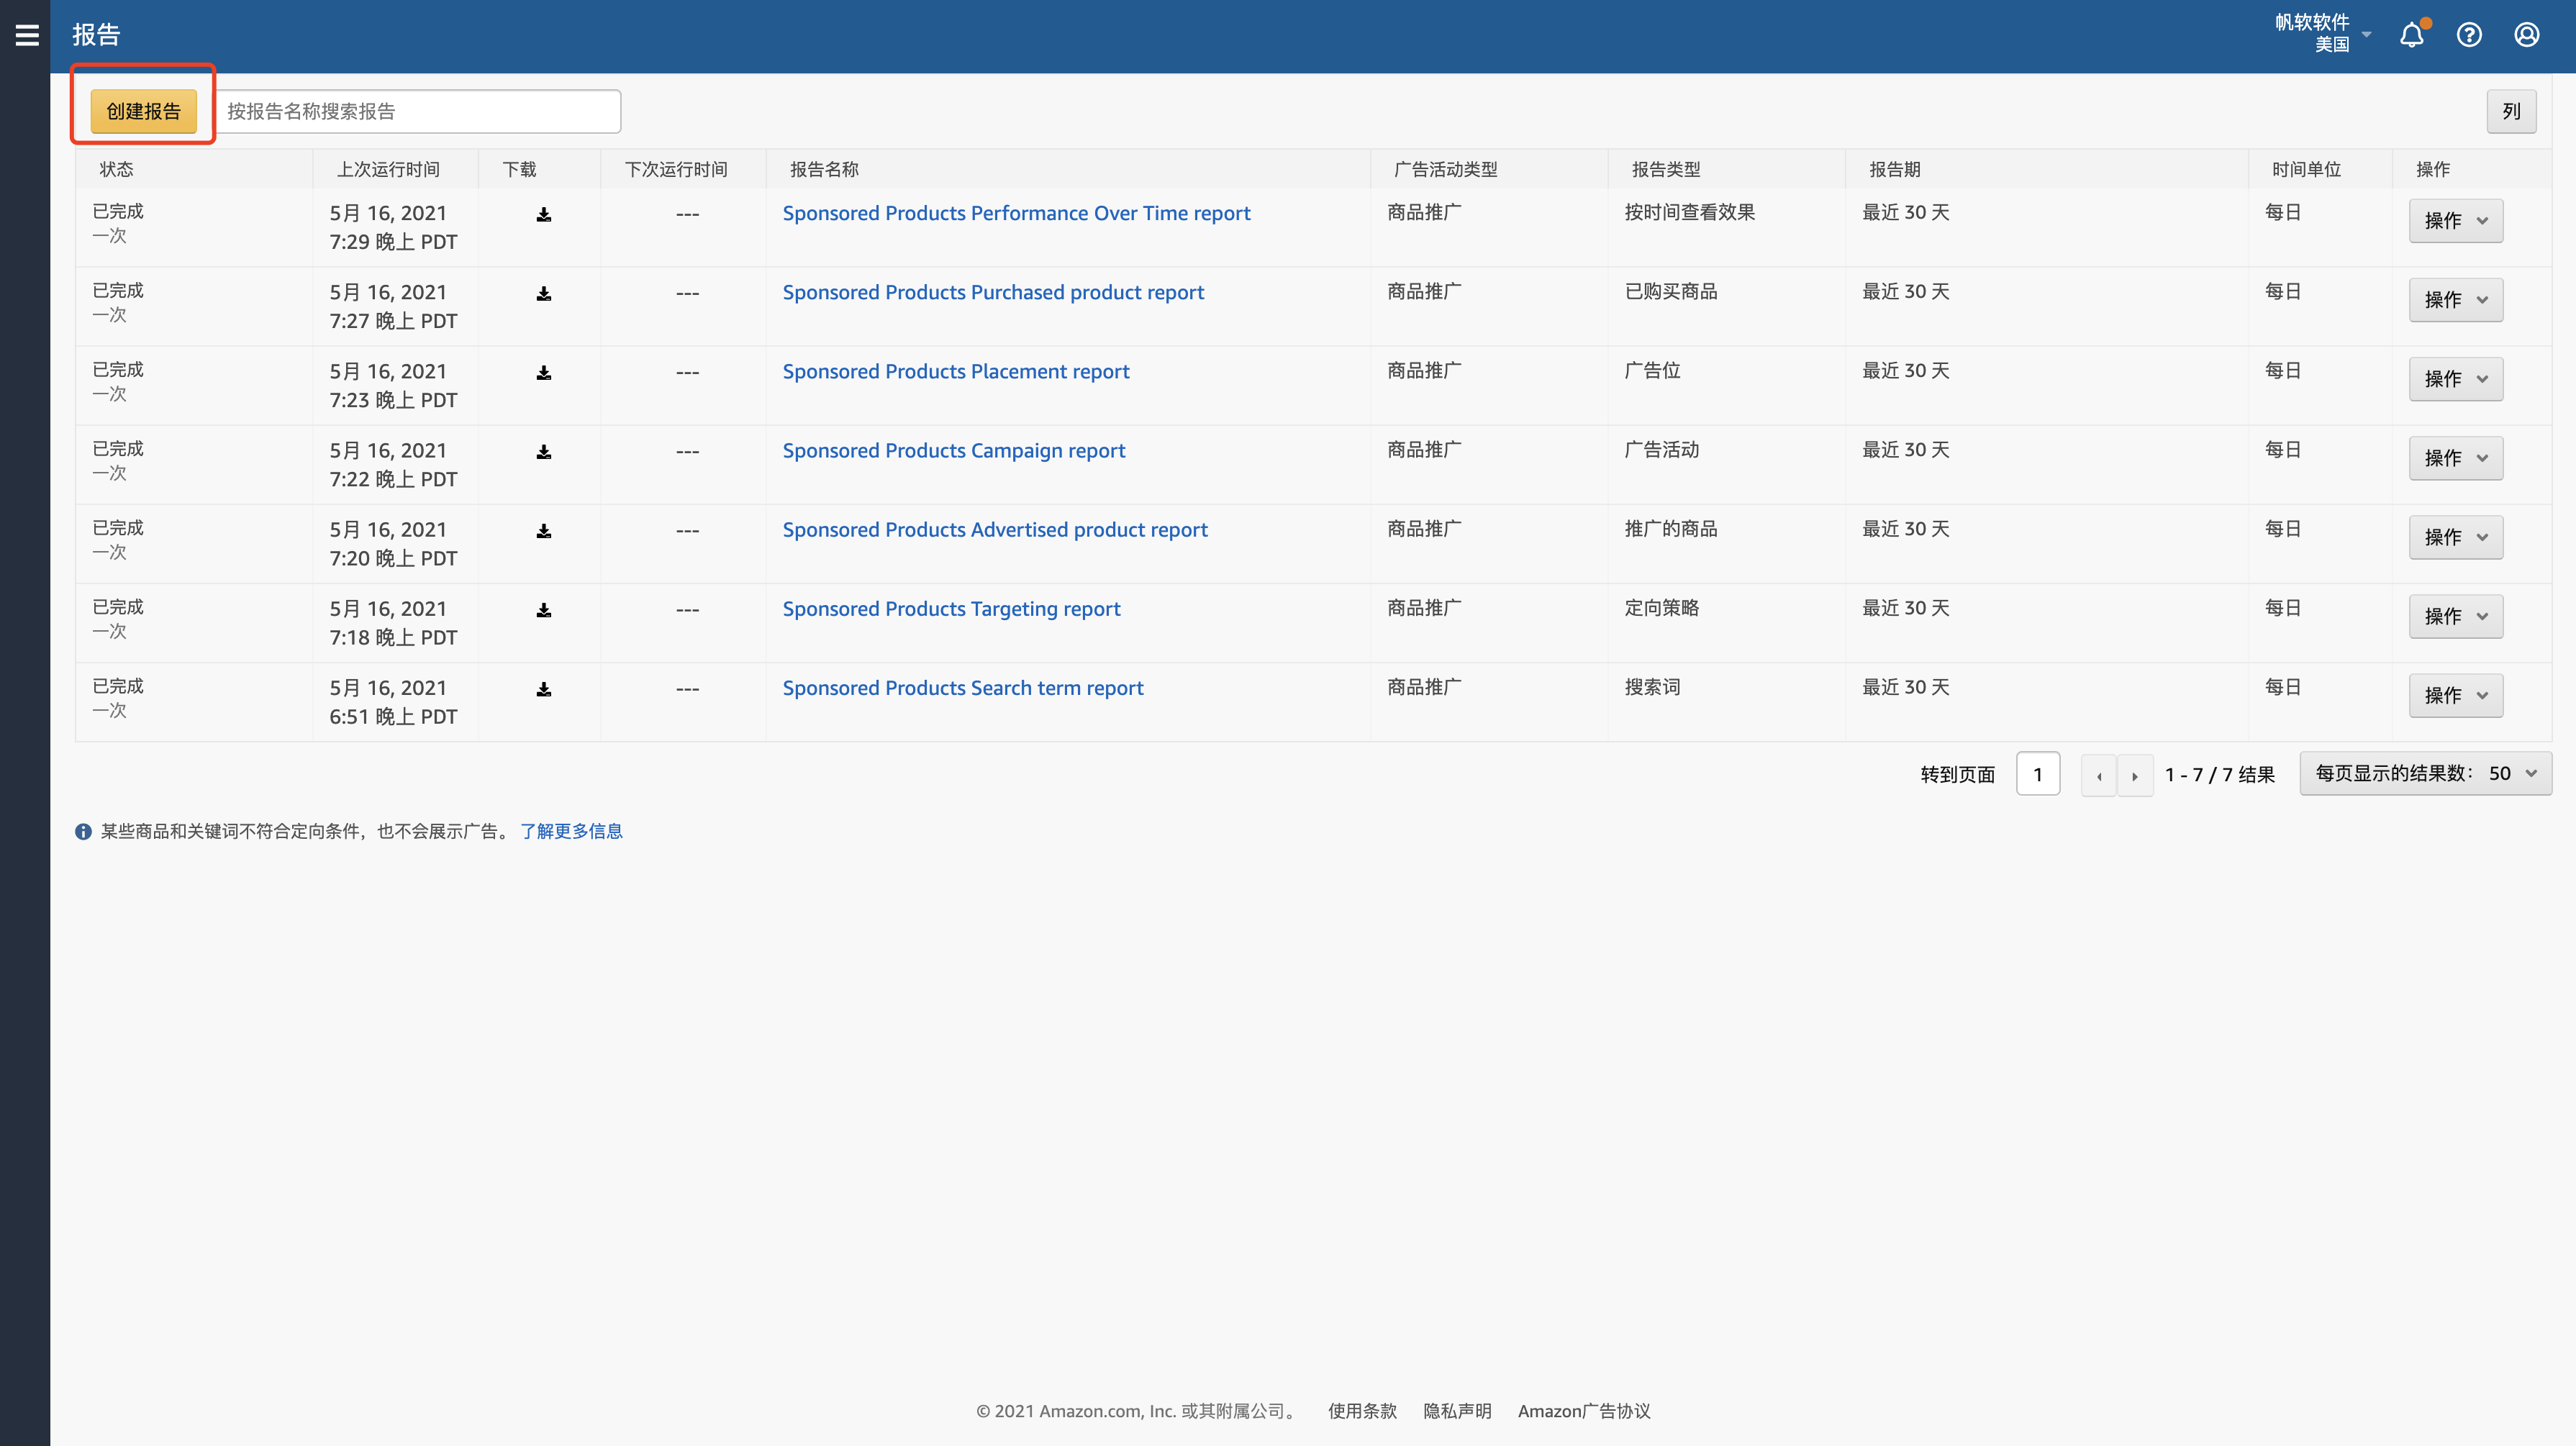Focus the report name search field
2576x1446 pixels.
pyautogui.click(x=418, y=111)
